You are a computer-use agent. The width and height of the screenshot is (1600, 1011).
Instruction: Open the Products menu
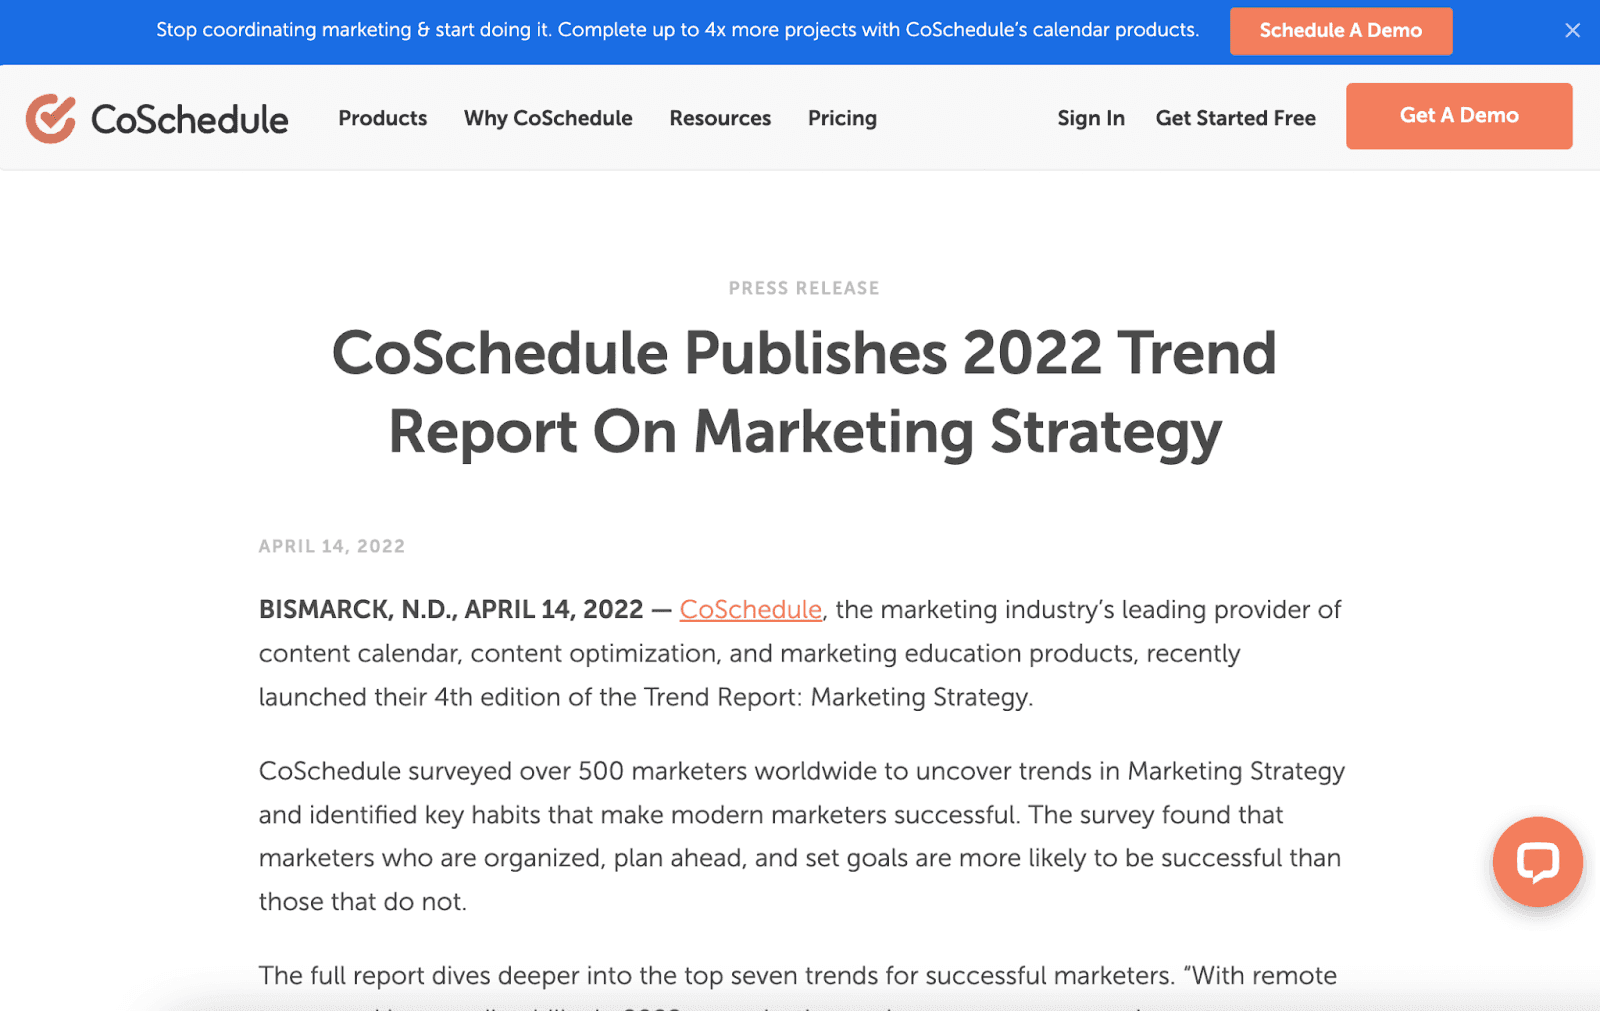pyautogui.click(x=382, y=118)
